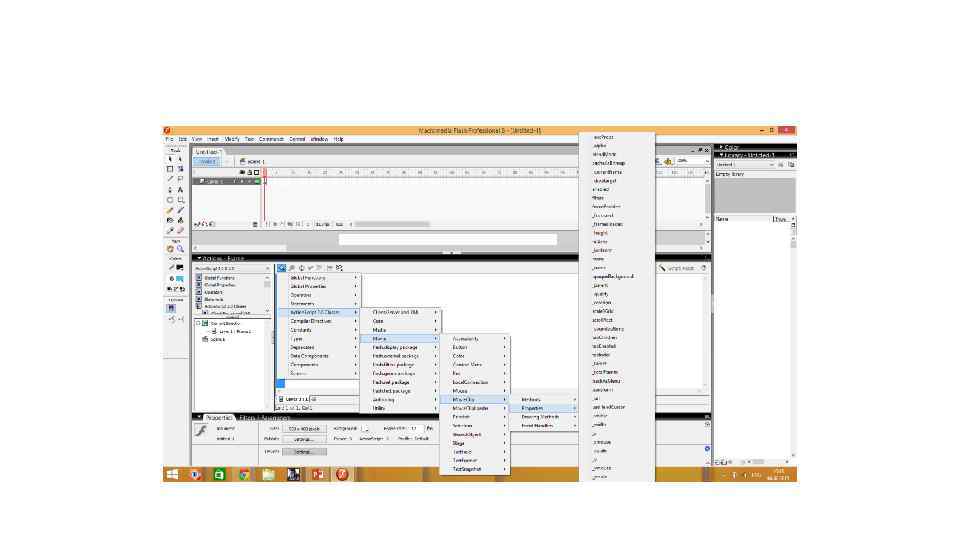Toggle the Timeline show/hide button
Viewport: 960px width, 540px height.
tap(206, 162)
